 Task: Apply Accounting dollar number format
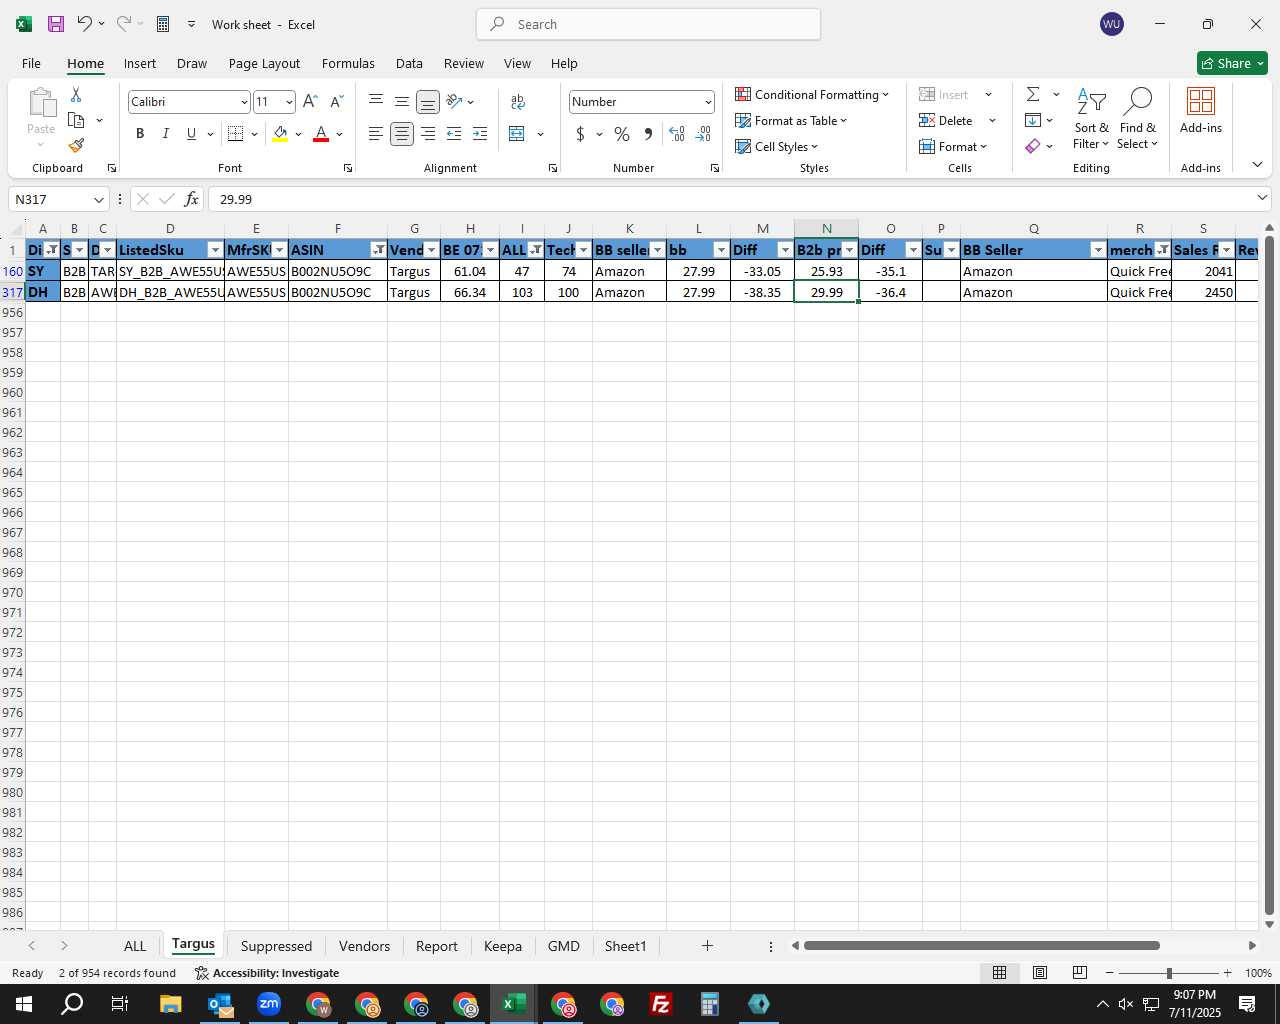click(580, 134)
